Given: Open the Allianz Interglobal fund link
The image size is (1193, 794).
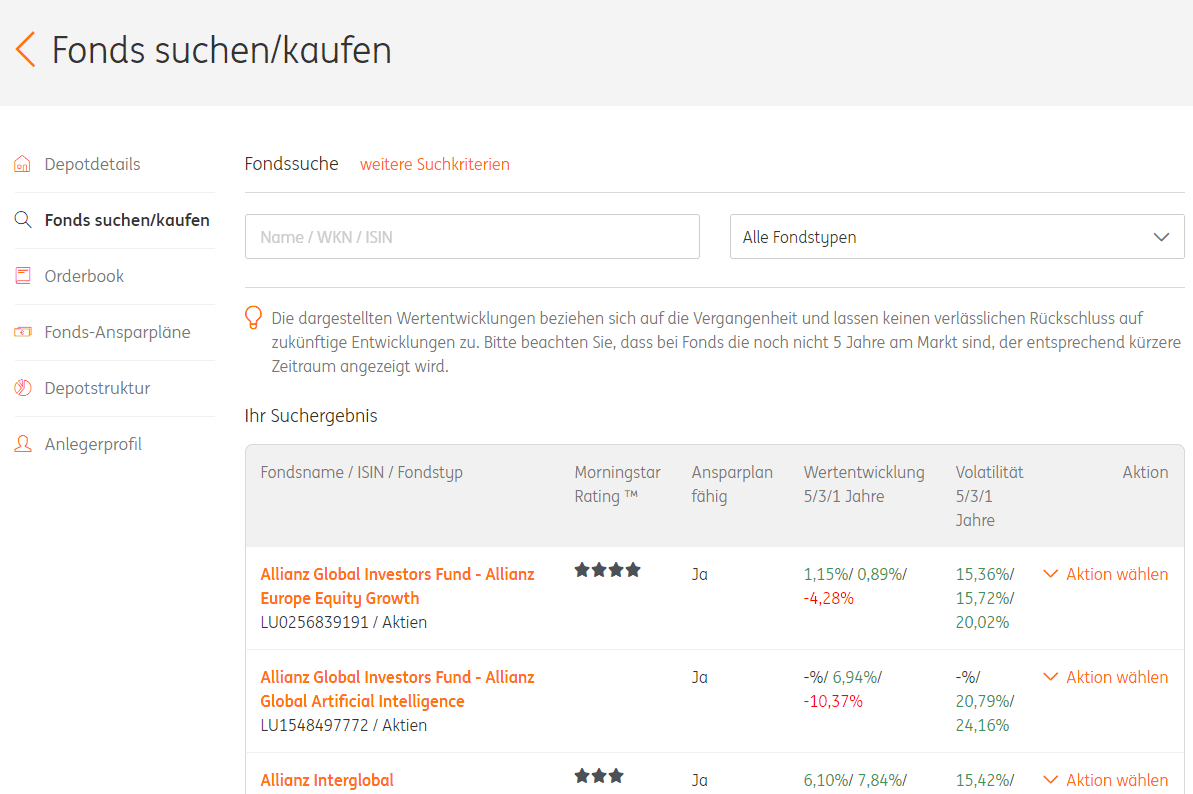Looking at the screenshot, I should 327,780.
